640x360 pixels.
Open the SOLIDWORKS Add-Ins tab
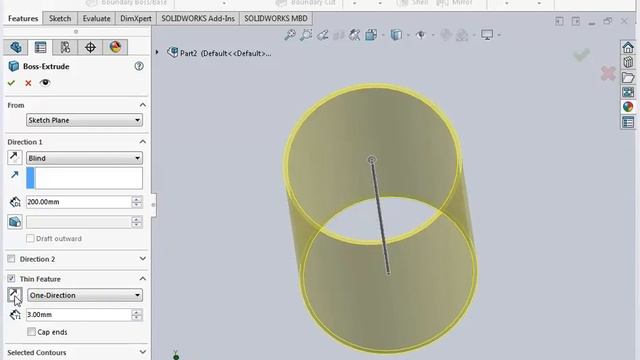point(198,19)
